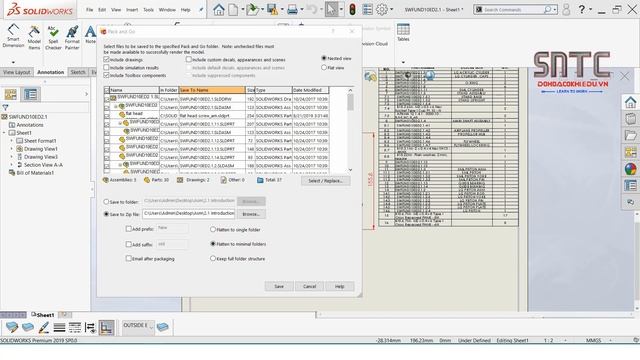Click the Change Layer icon in bottom toolbar
The width and height of the screenshot is (640, 360).
click(x=11, y=327)
